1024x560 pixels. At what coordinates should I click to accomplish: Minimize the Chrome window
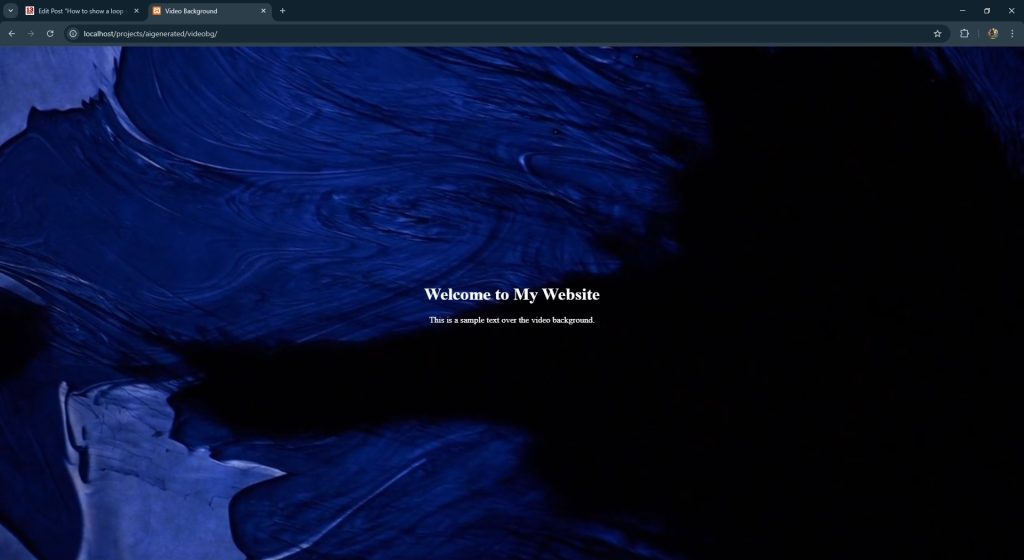click(962, 11)
